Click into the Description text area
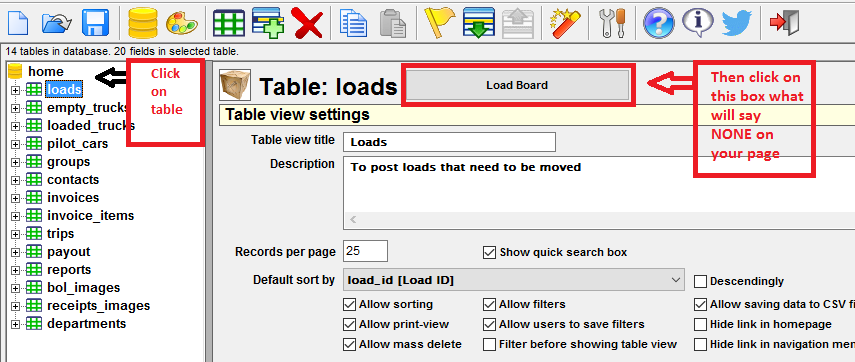The image size is (855, 362). [599, 184]
